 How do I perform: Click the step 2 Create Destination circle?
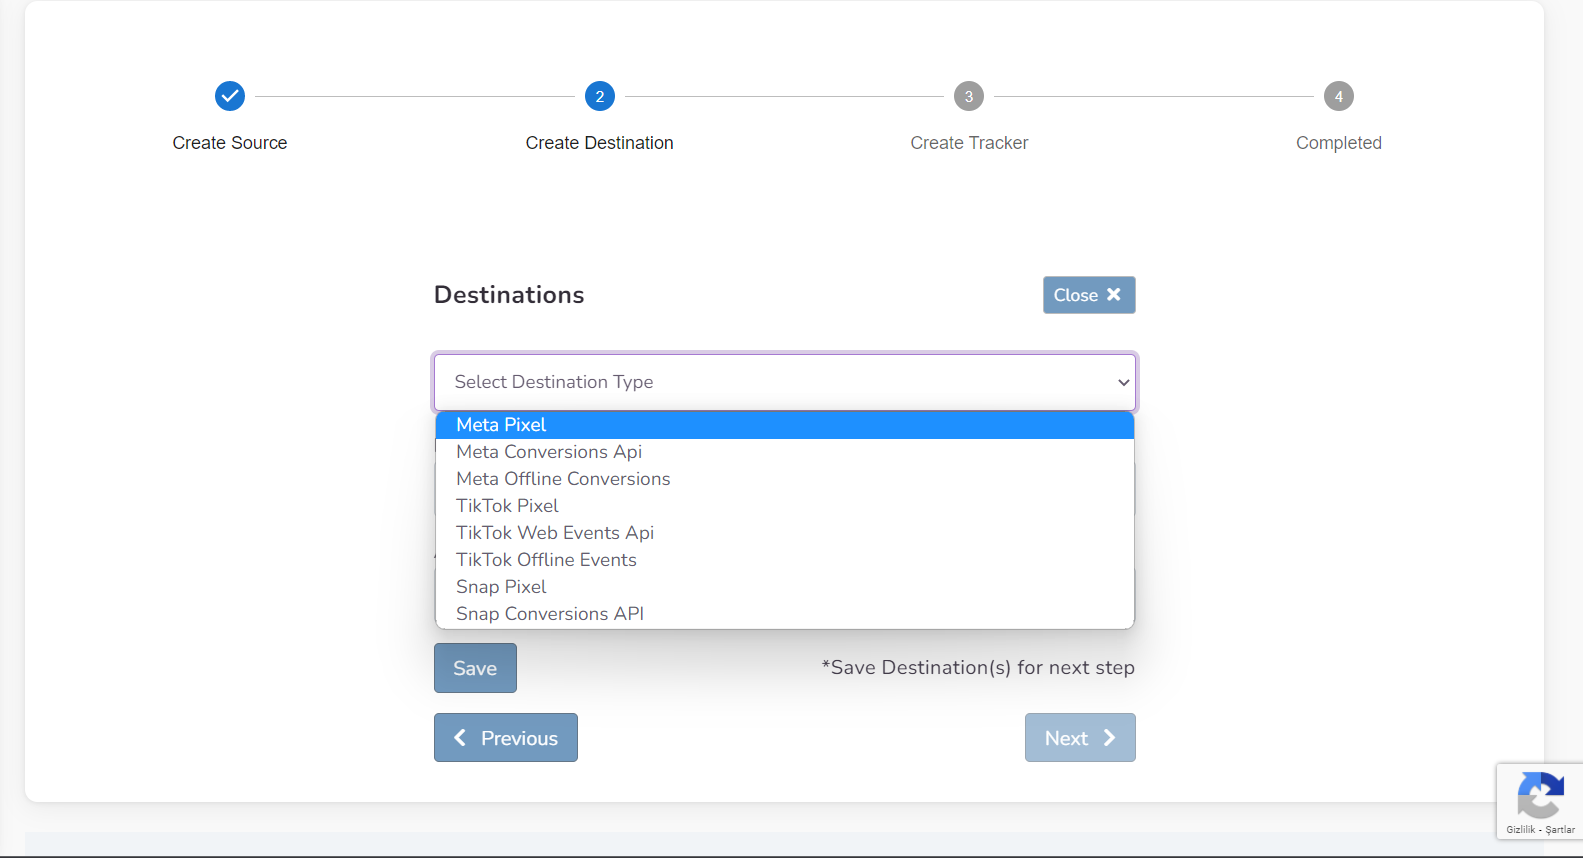coord(600,96)
